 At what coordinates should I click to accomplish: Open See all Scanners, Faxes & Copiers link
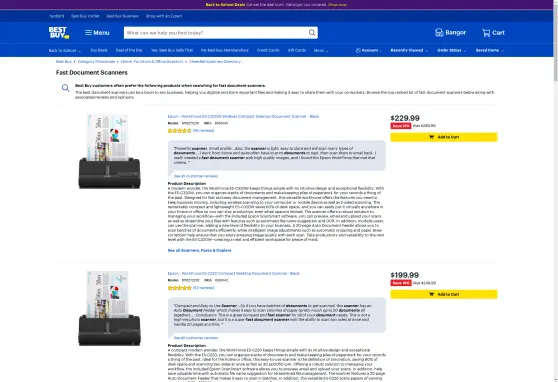tap(199, 250)
